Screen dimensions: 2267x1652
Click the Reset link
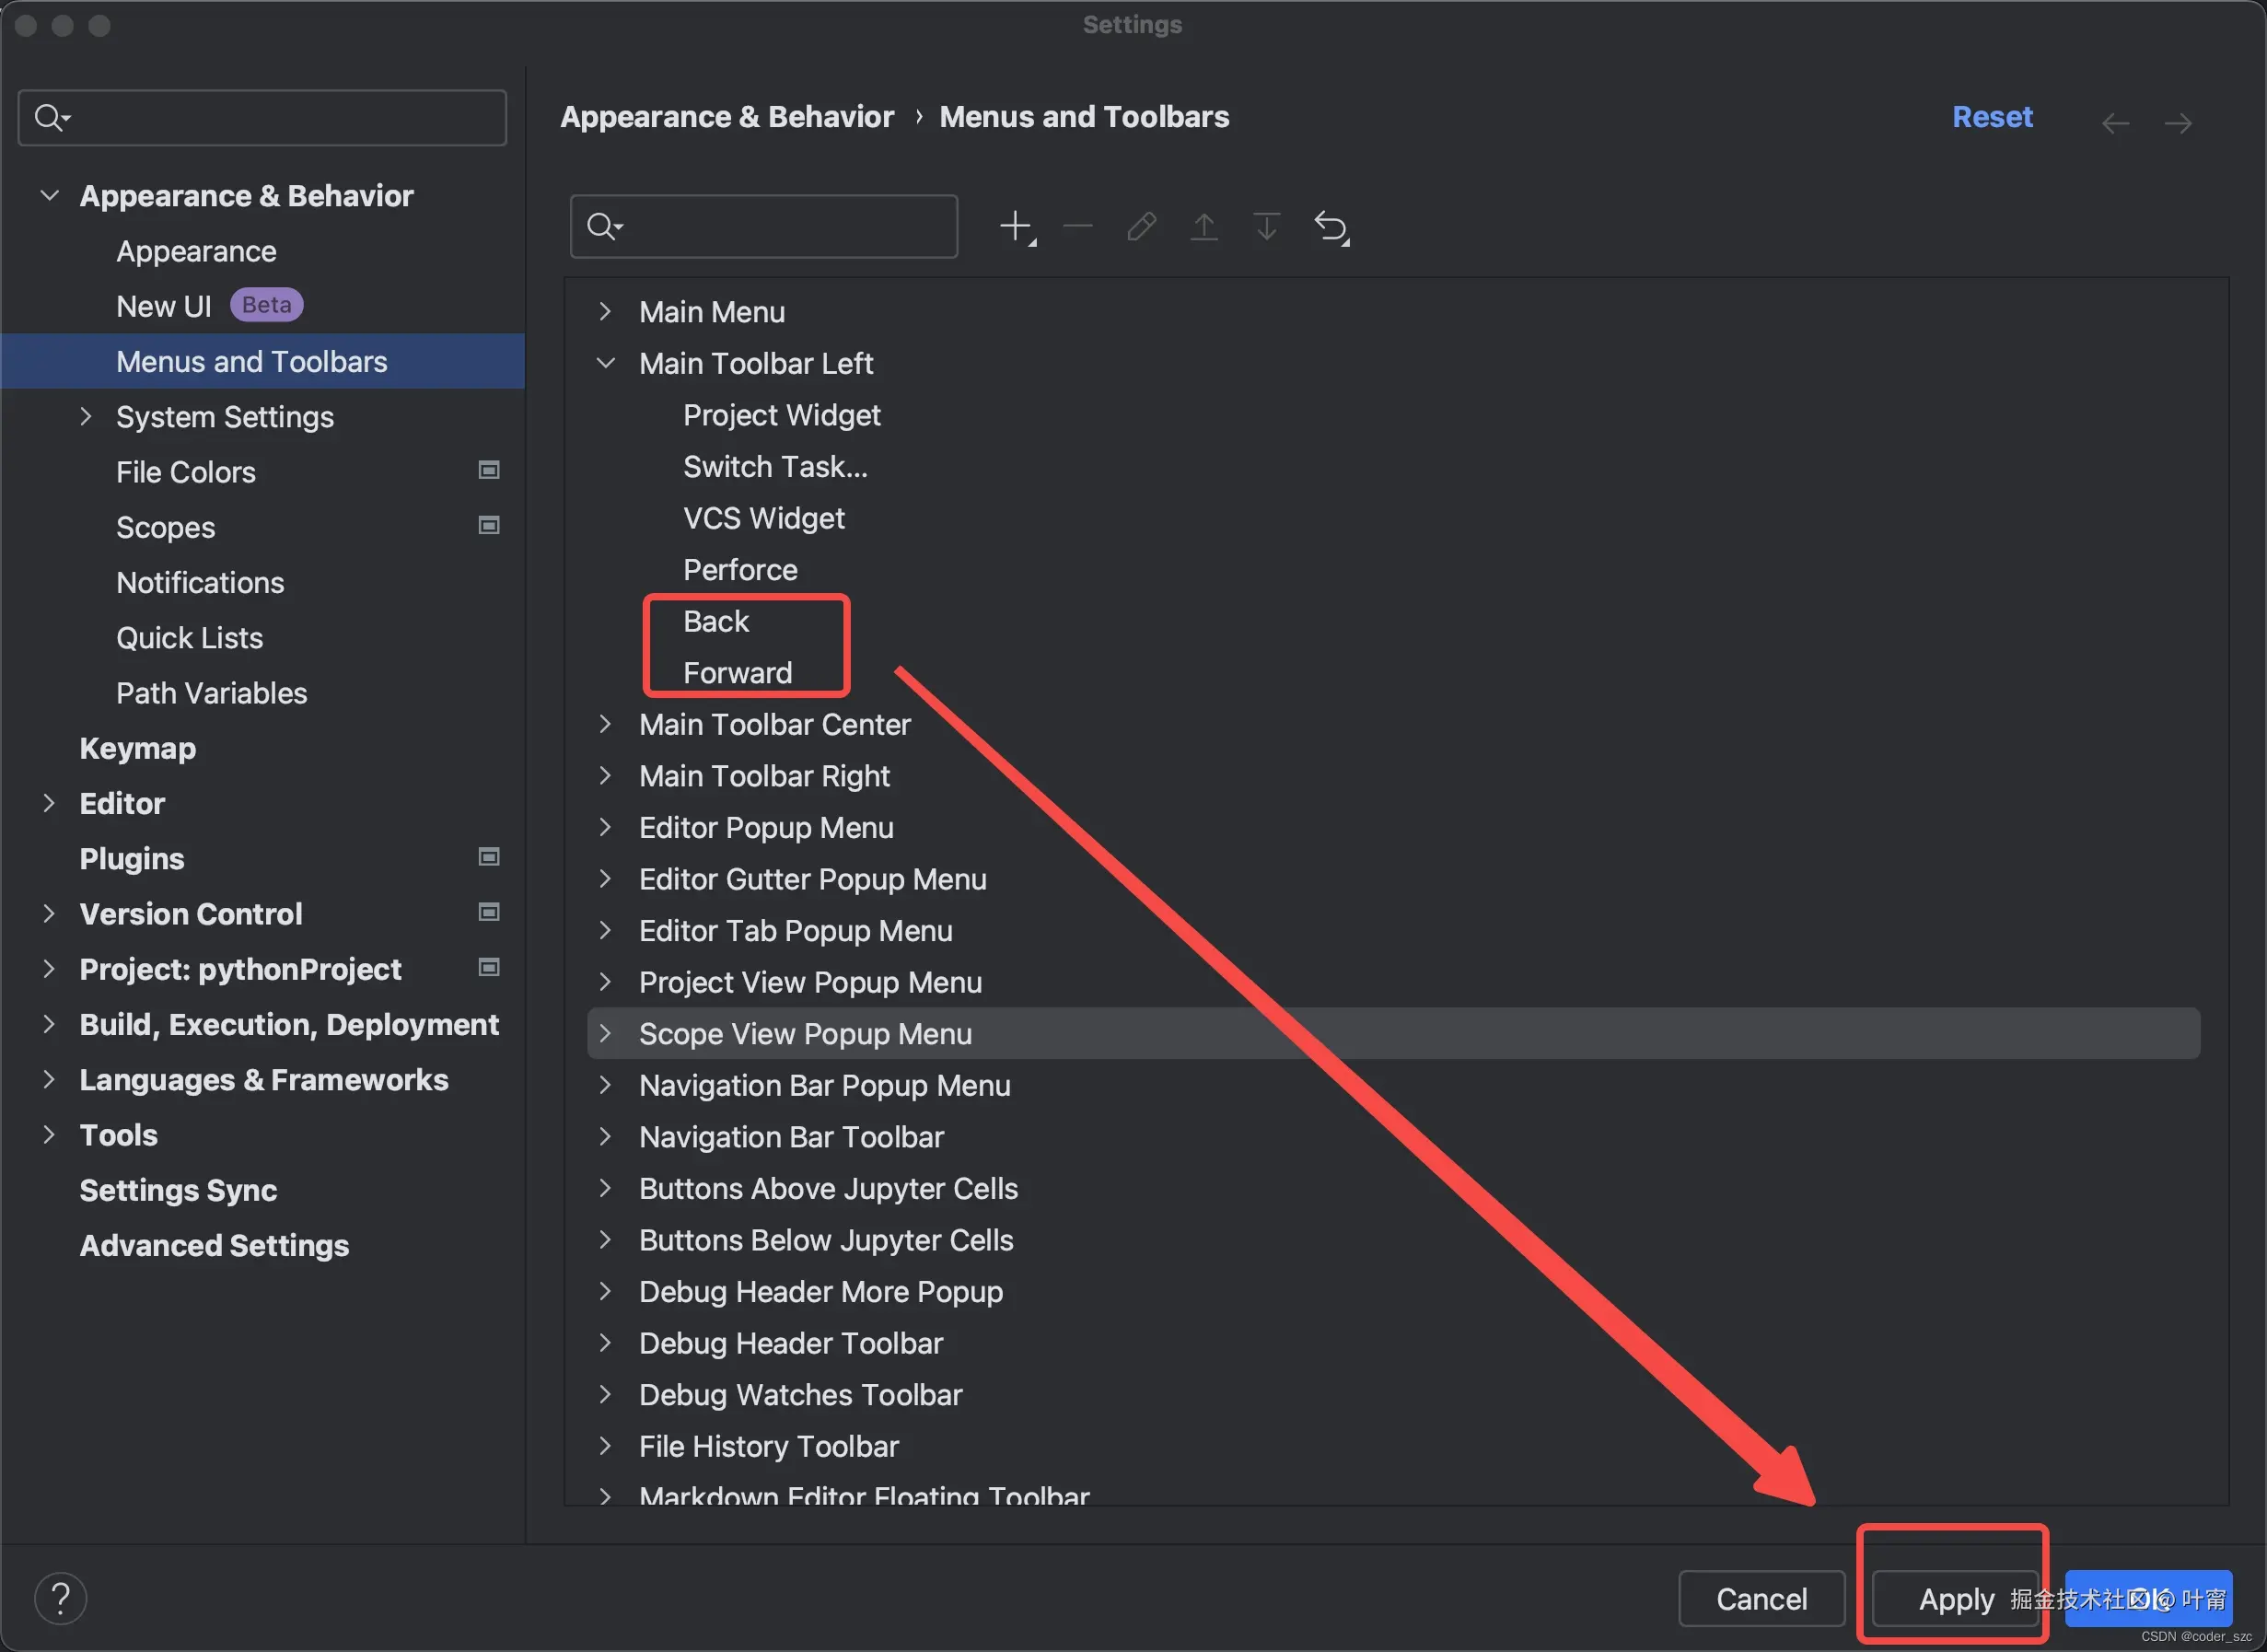pyautogui.click(x=1991, y=117)
